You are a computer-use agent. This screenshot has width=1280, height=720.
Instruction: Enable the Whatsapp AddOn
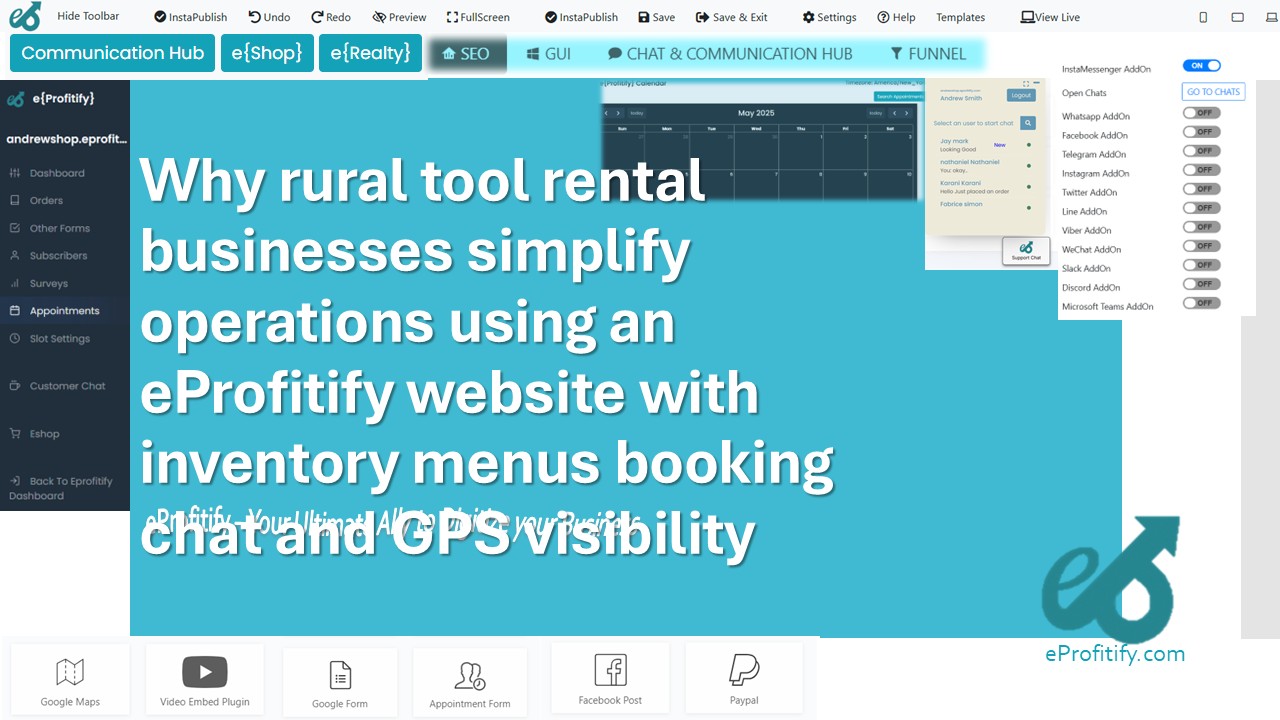tap(1200, 112)
